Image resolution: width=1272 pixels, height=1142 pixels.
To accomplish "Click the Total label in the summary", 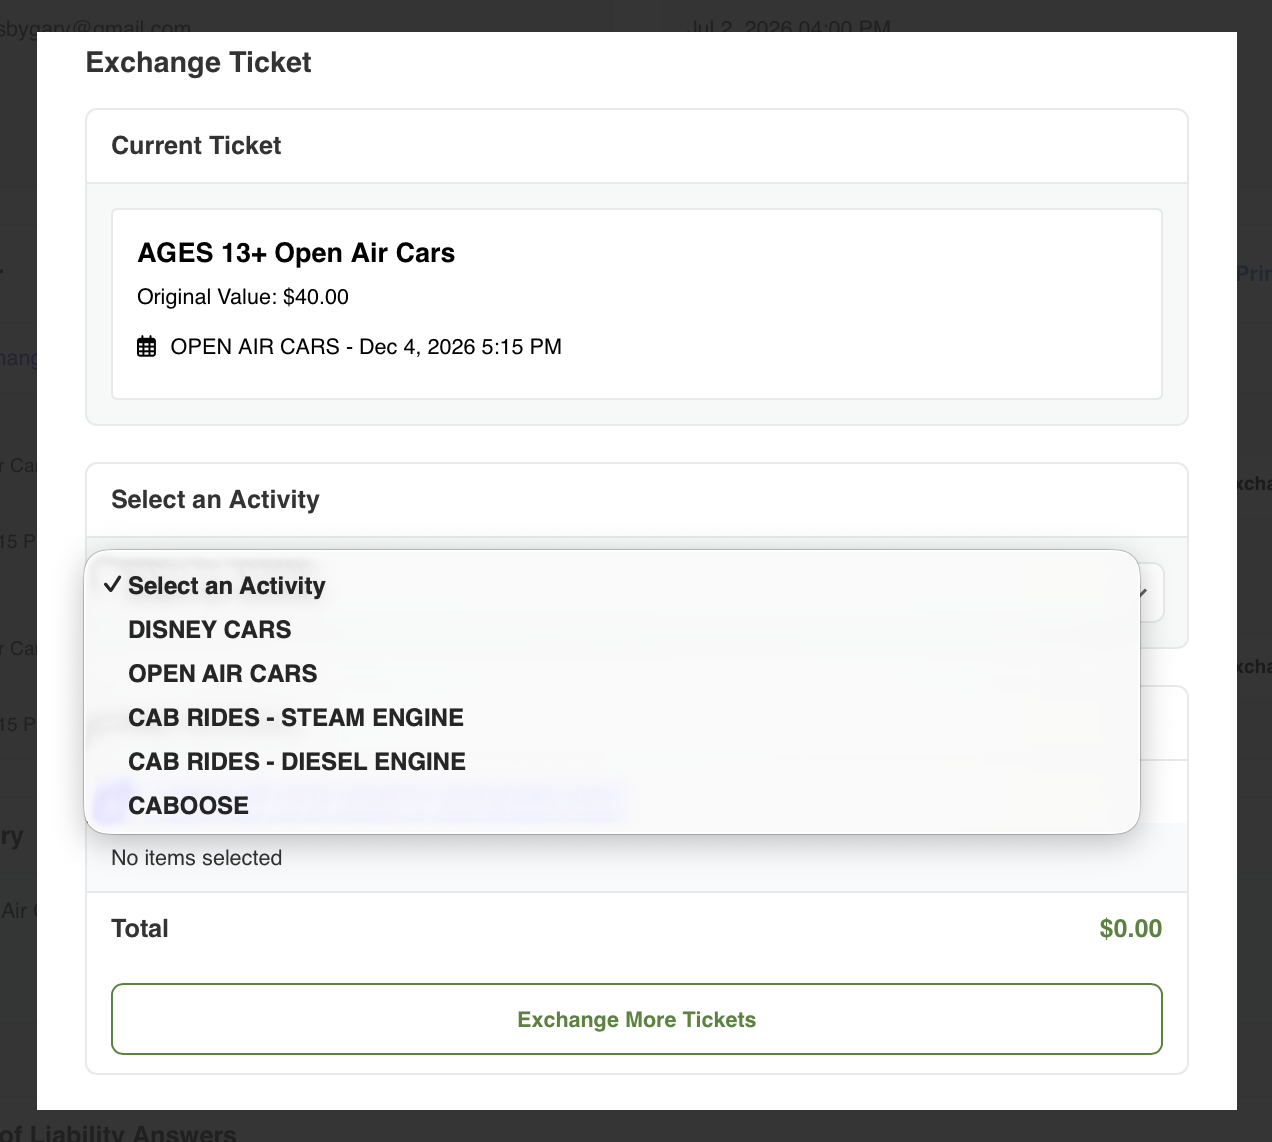I will (x=140, y=928).
